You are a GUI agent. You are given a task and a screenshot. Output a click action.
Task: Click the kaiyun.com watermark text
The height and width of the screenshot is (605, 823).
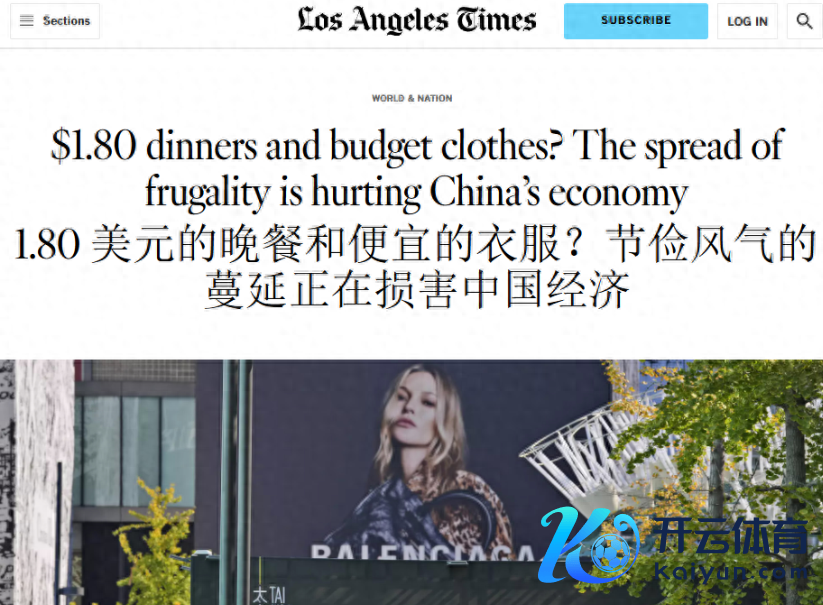tap(732, 571)
